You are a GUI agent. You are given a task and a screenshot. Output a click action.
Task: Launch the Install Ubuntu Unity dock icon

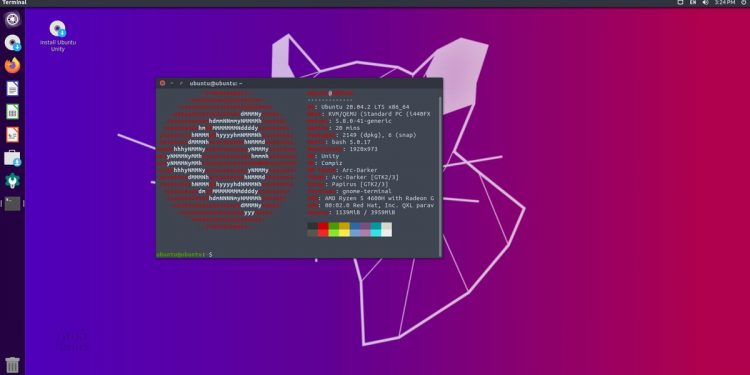click(x=12, y=43)
